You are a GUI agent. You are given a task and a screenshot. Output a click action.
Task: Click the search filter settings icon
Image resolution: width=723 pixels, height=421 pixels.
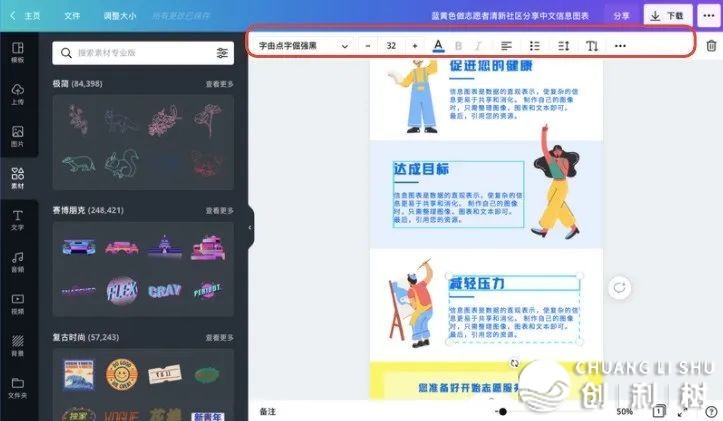222,53
